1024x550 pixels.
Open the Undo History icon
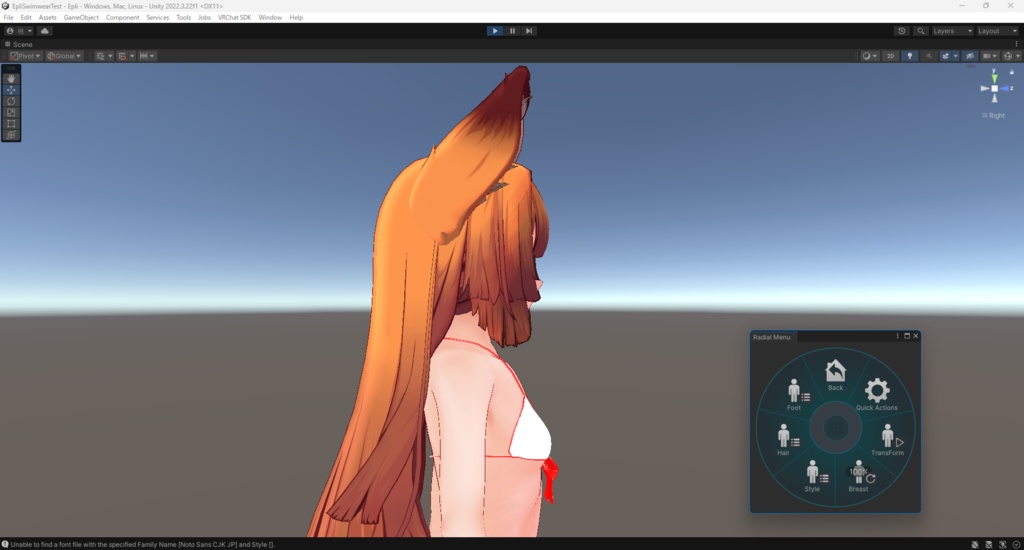pyautogui.click(x=902, y=31)
